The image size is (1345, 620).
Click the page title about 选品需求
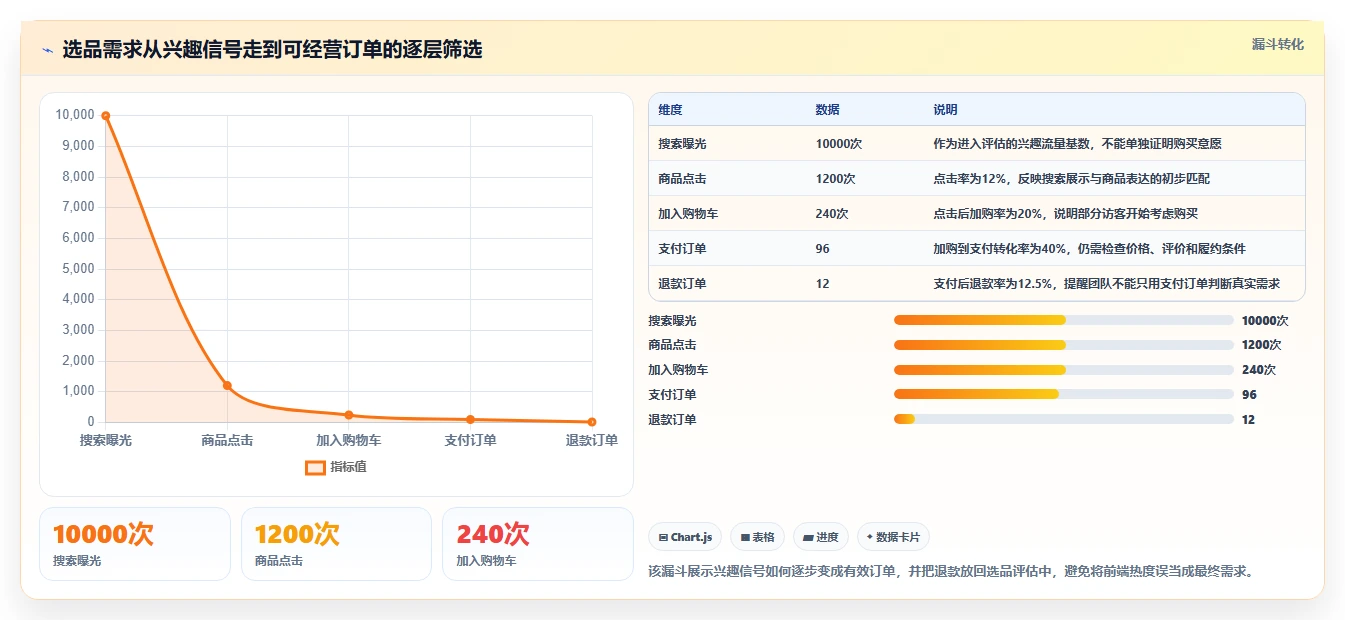(272, 50)
